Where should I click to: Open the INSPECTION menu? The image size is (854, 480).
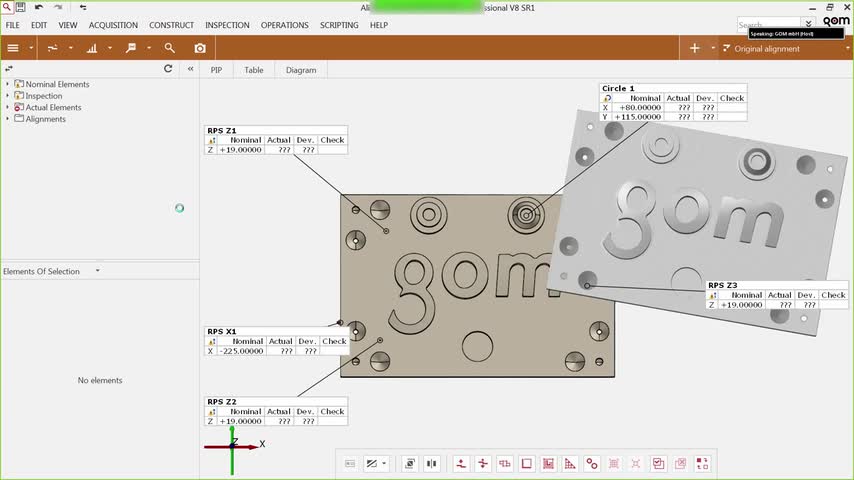point(227,25)
